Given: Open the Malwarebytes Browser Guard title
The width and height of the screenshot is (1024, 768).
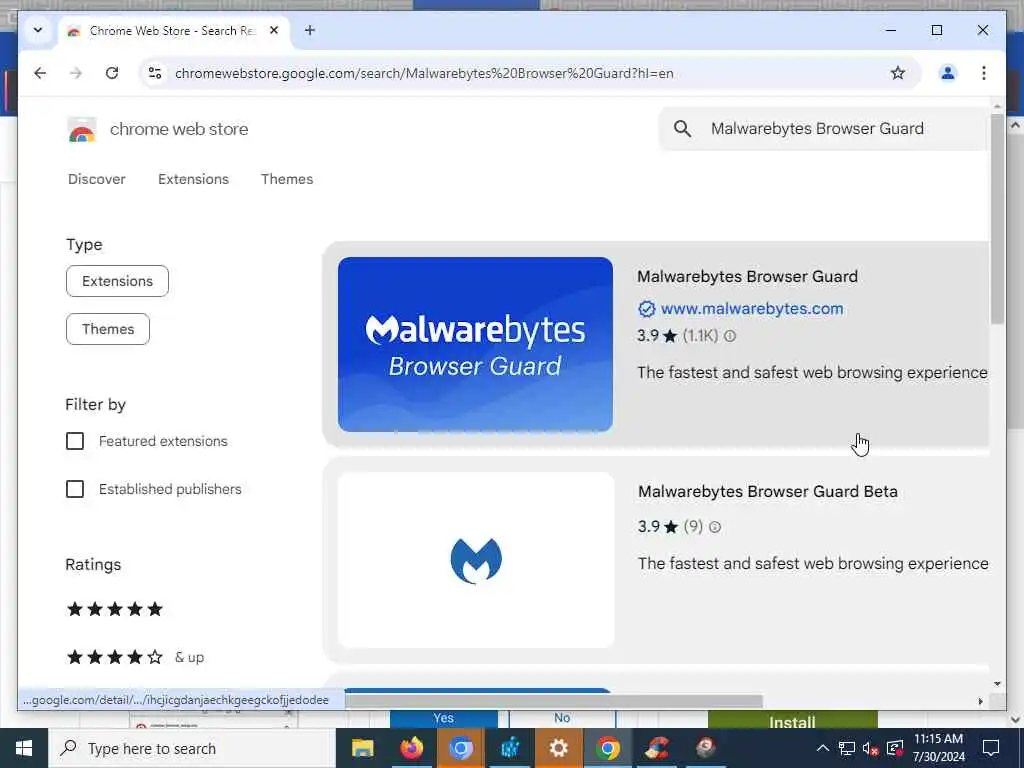Looking at the screenshot, I should coord(748,276).
